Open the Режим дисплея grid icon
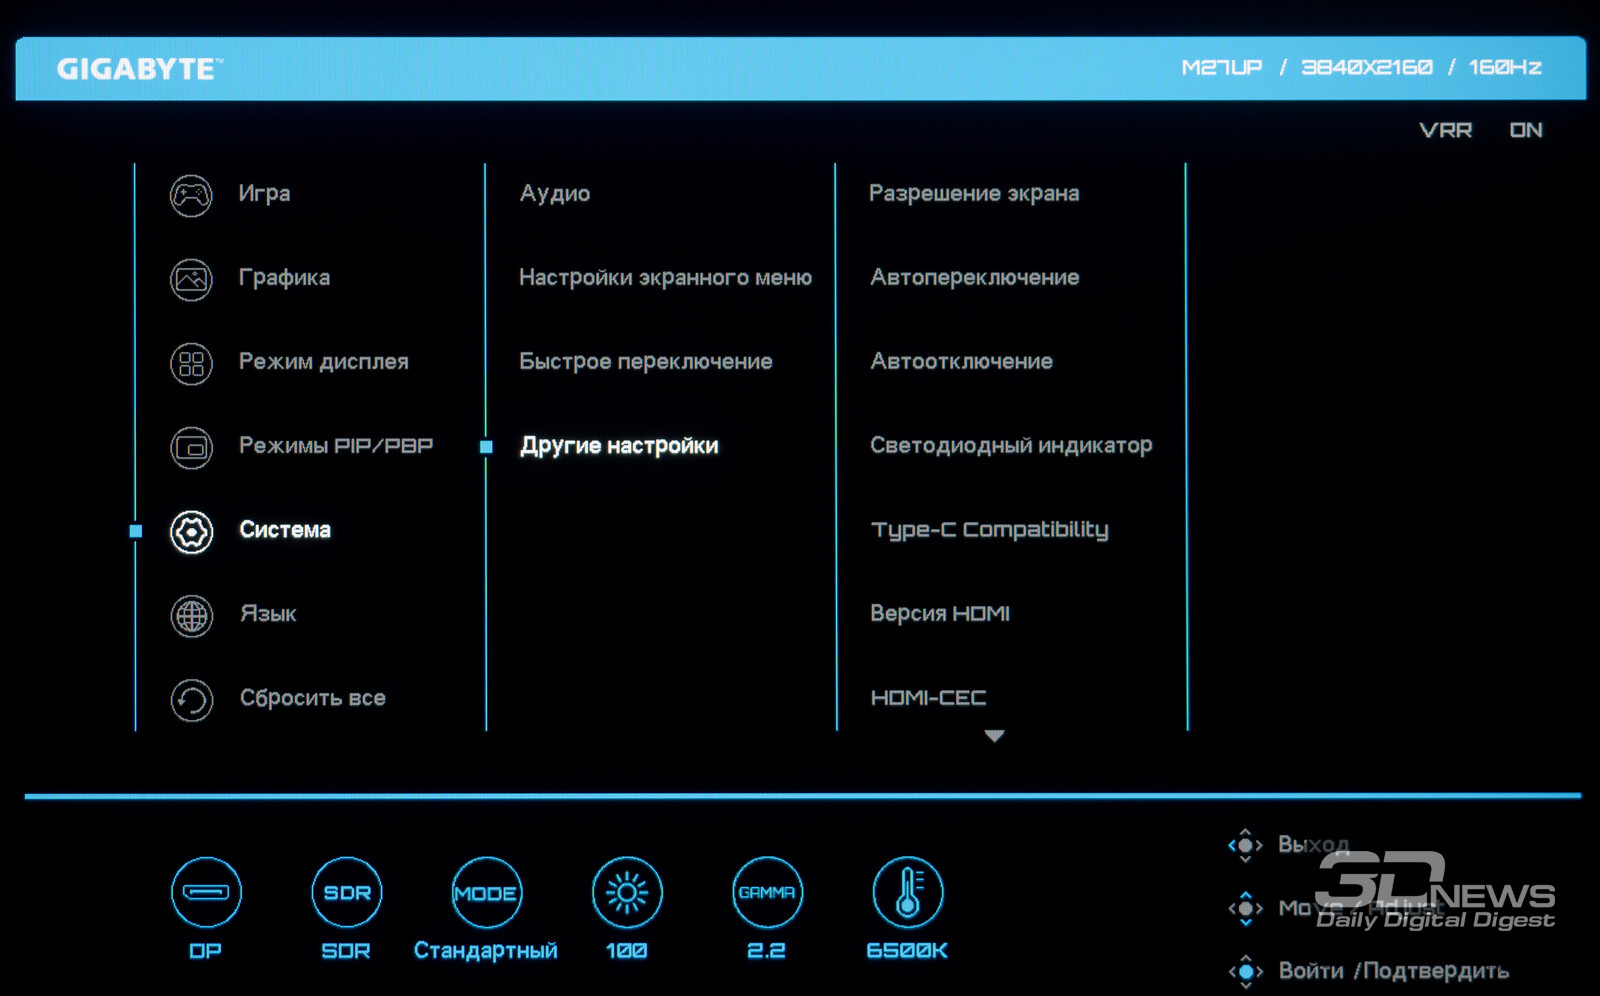 [191, 364]
